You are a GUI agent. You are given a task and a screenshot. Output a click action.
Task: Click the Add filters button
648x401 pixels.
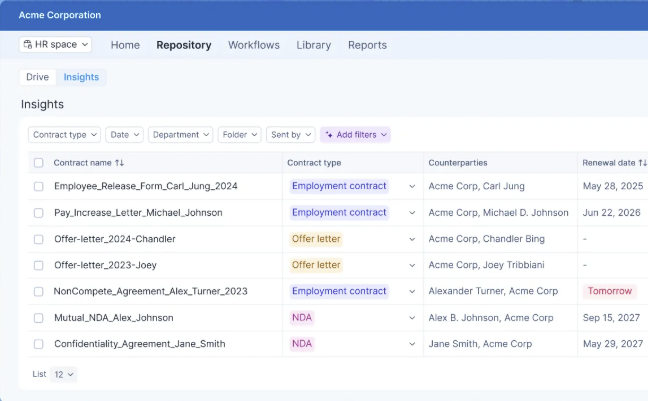(x=355, y=135)
